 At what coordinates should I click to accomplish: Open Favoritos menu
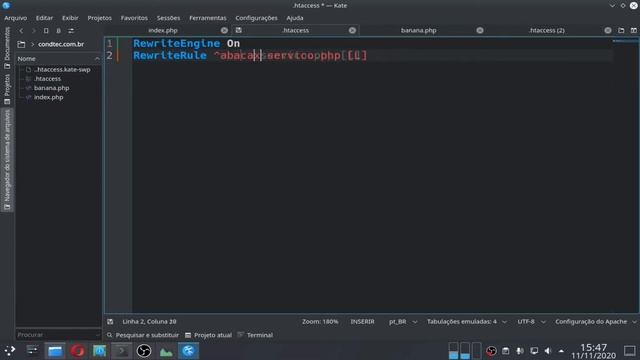(134, 18)
